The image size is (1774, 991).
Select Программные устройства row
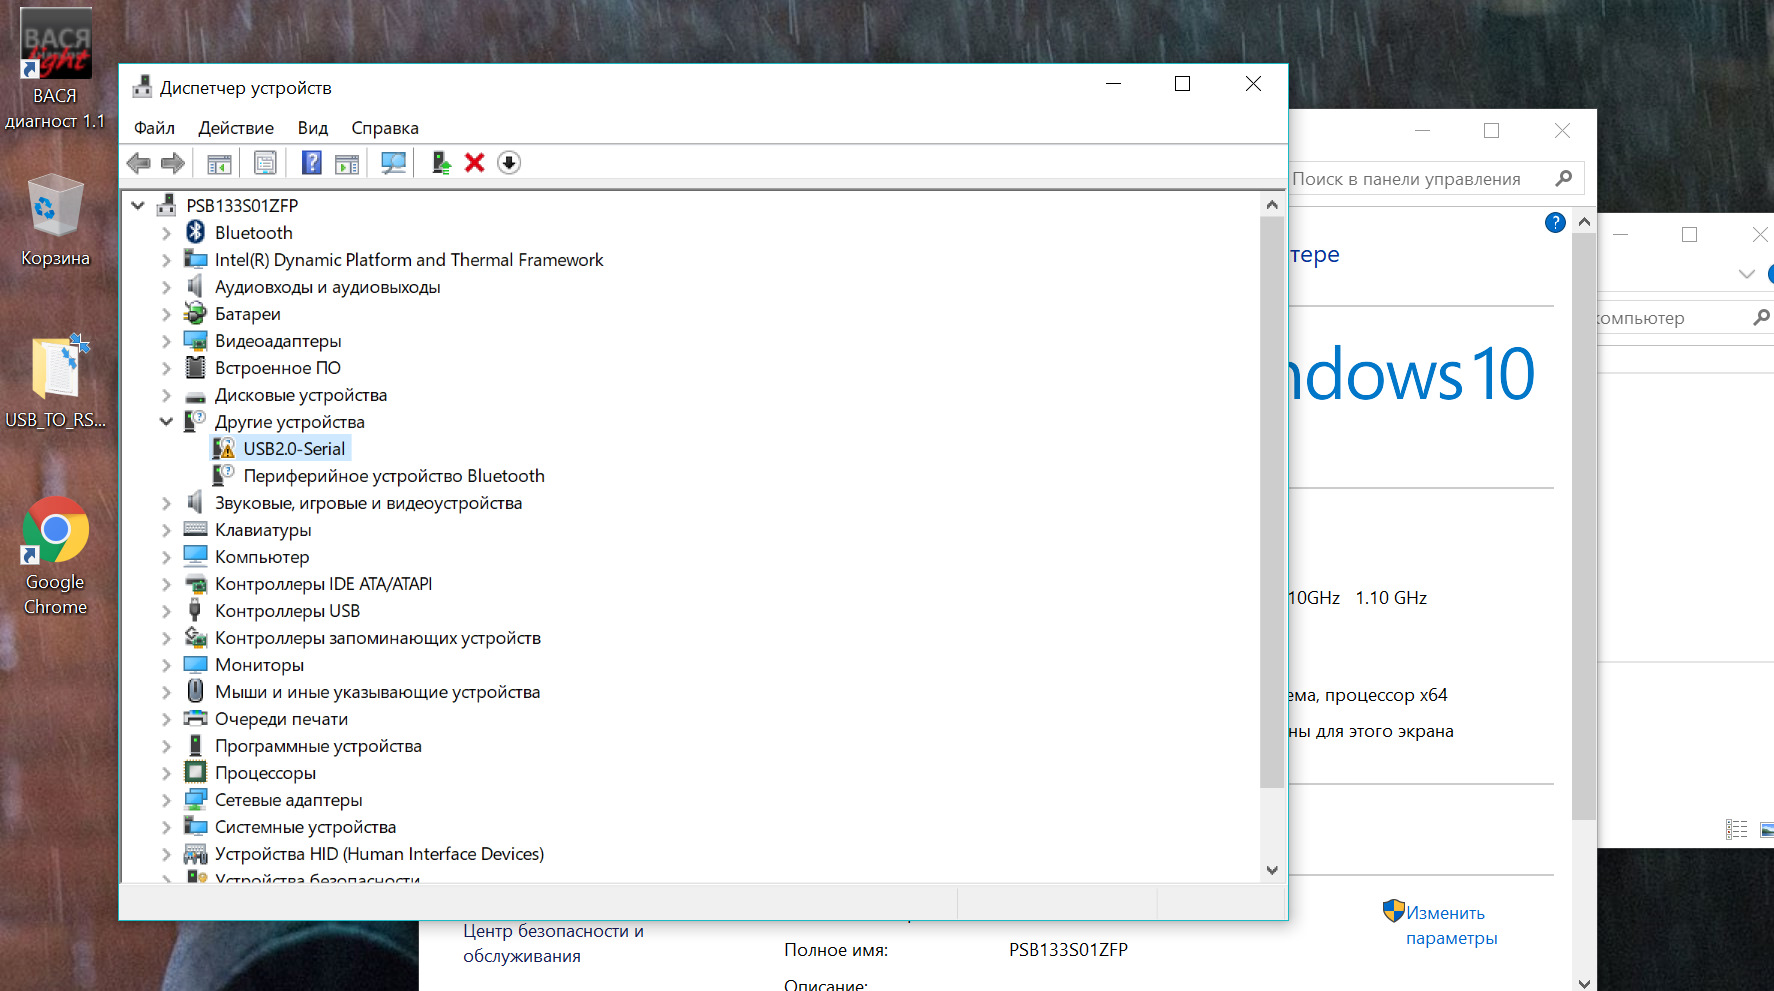[318, 746]
